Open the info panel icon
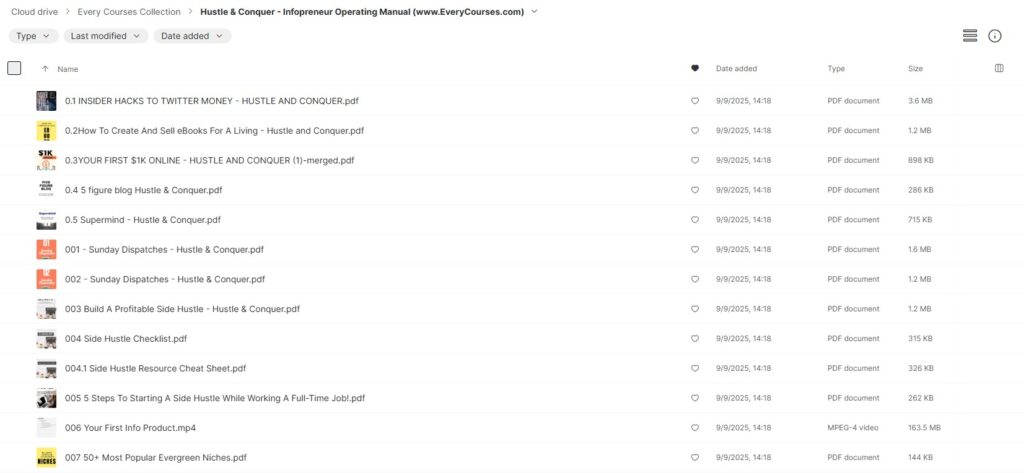Image resolution: width=1024 pixels, height=473 pixels. pos(995,36)
